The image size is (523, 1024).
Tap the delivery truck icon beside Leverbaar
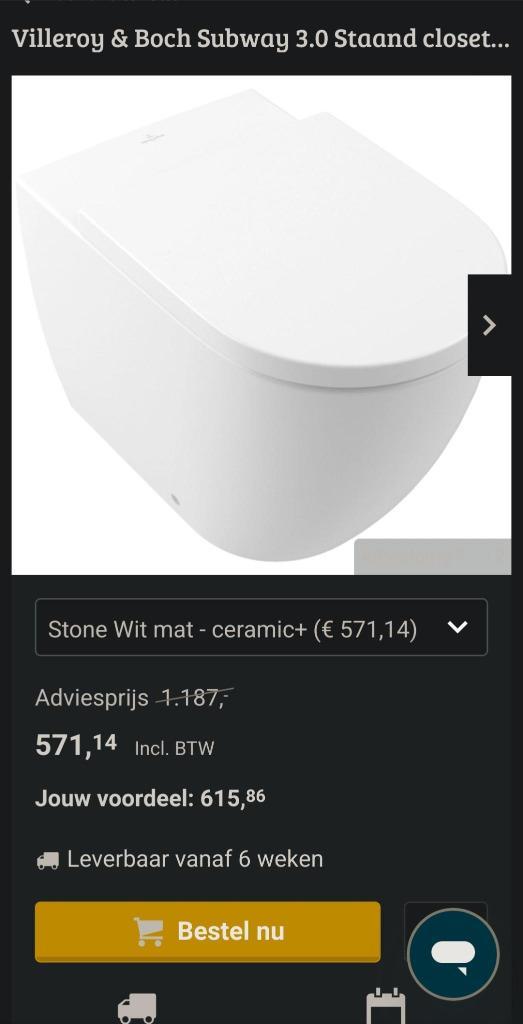click(48, 860)
